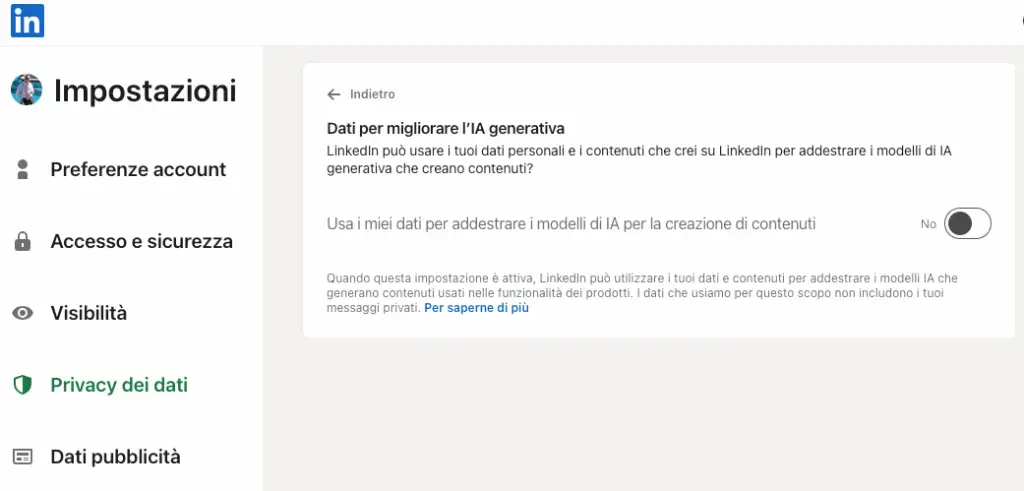This screenshot has height=491, width=1024.
Task: Select the lock icon for Accesso e sicurezza
Action: coord(23,241)
